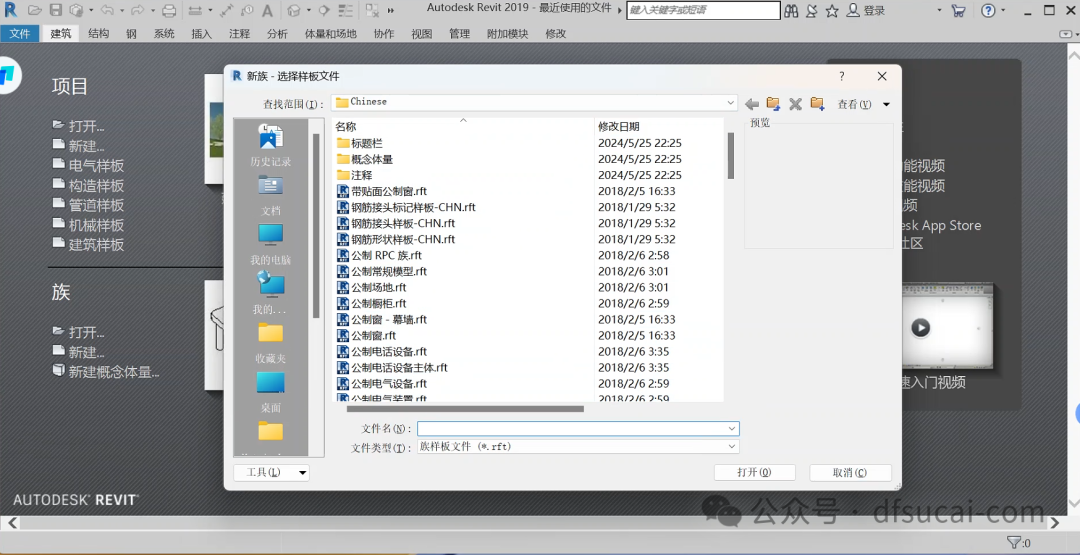Click the Undo arrow icon
Screen dimensions: 1080x555
(107, 10)
